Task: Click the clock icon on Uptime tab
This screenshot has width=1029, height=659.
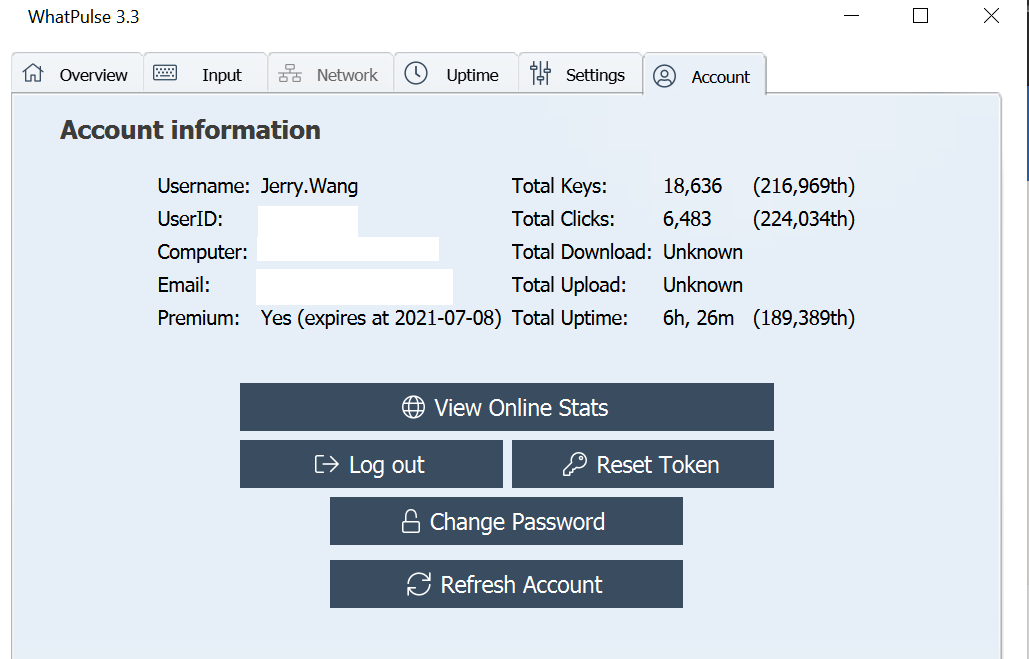Action: pos(416,73)
